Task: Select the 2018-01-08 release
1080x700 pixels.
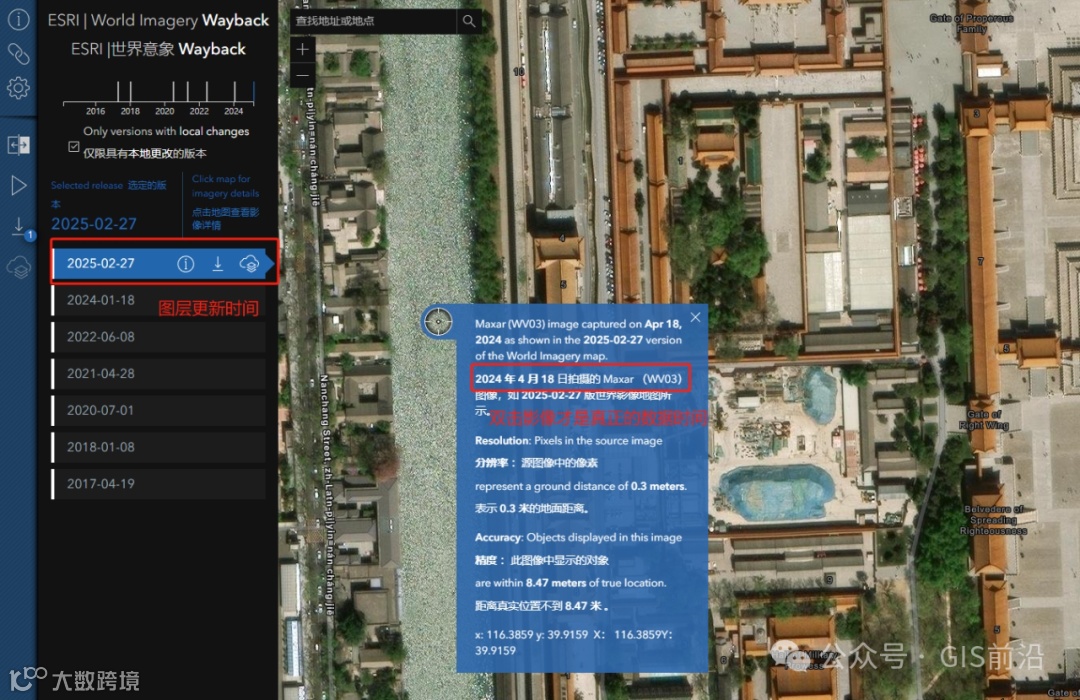Action: [x=159, y=447]
